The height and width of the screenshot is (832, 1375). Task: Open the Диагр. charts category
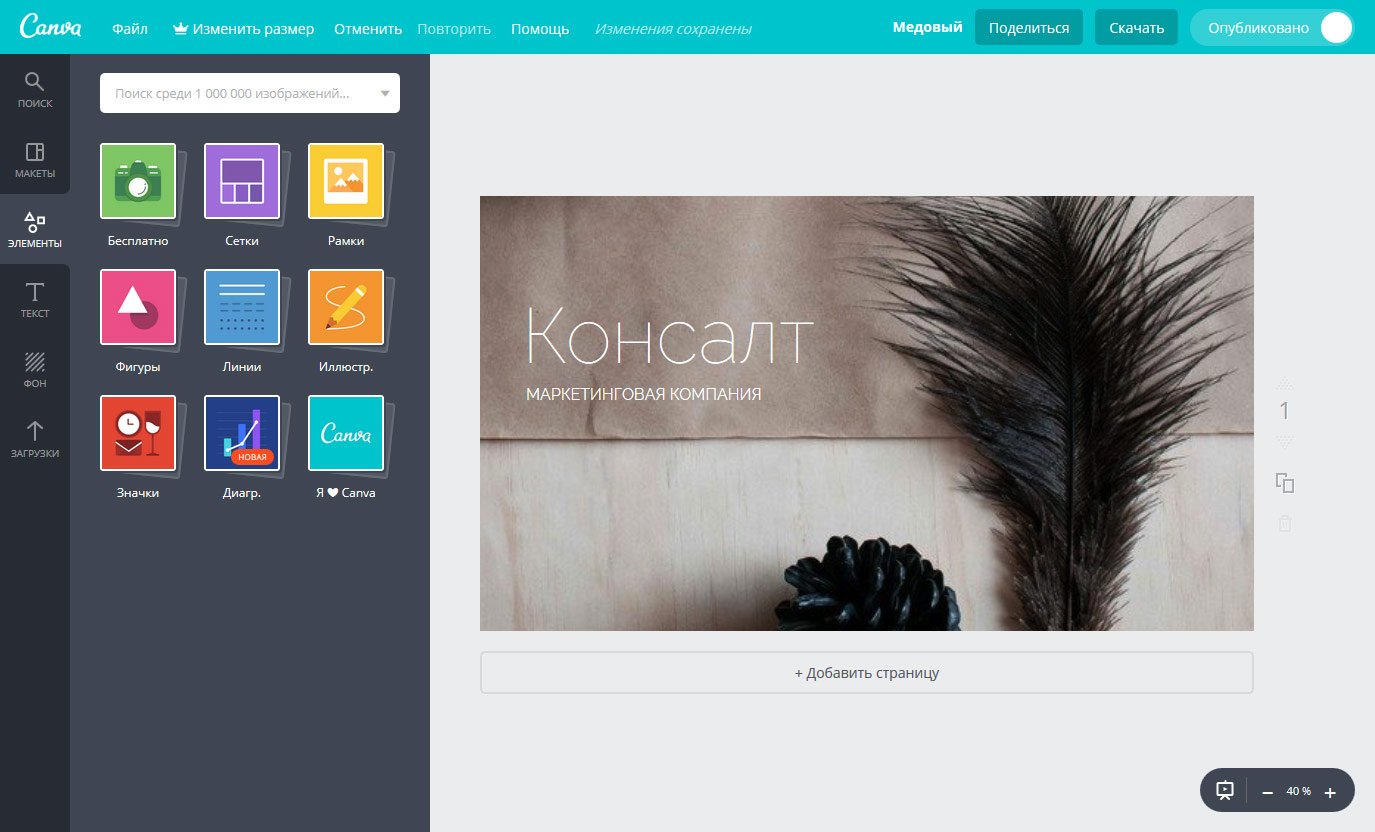(242, 433)
